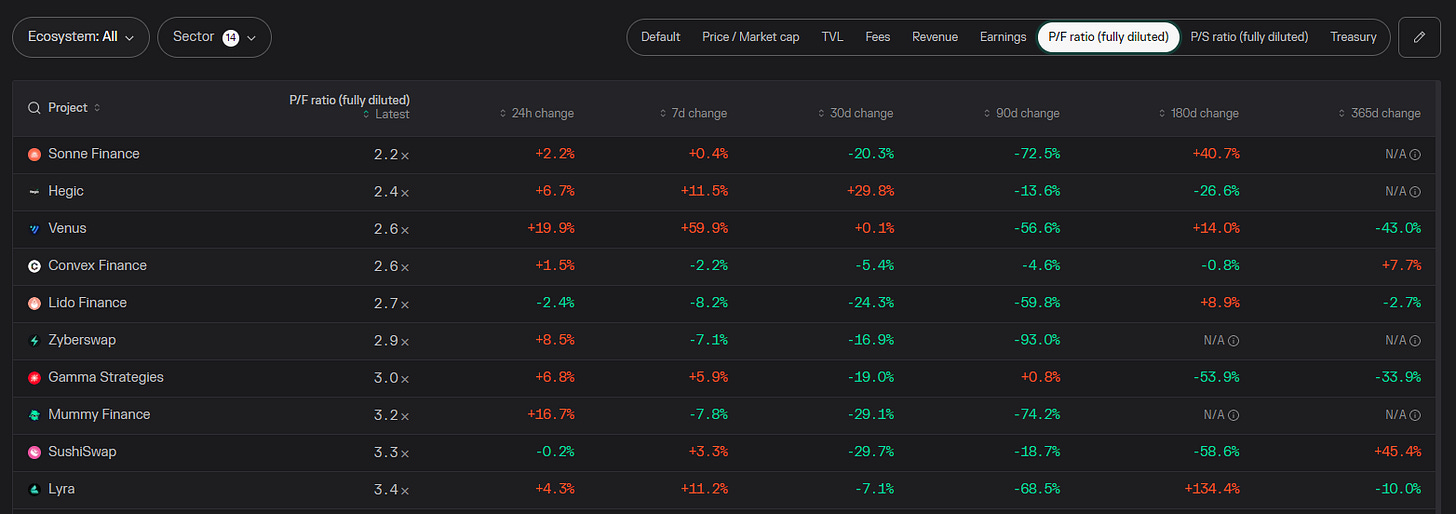Open the Hegic project link

click(x=66, y=191)
